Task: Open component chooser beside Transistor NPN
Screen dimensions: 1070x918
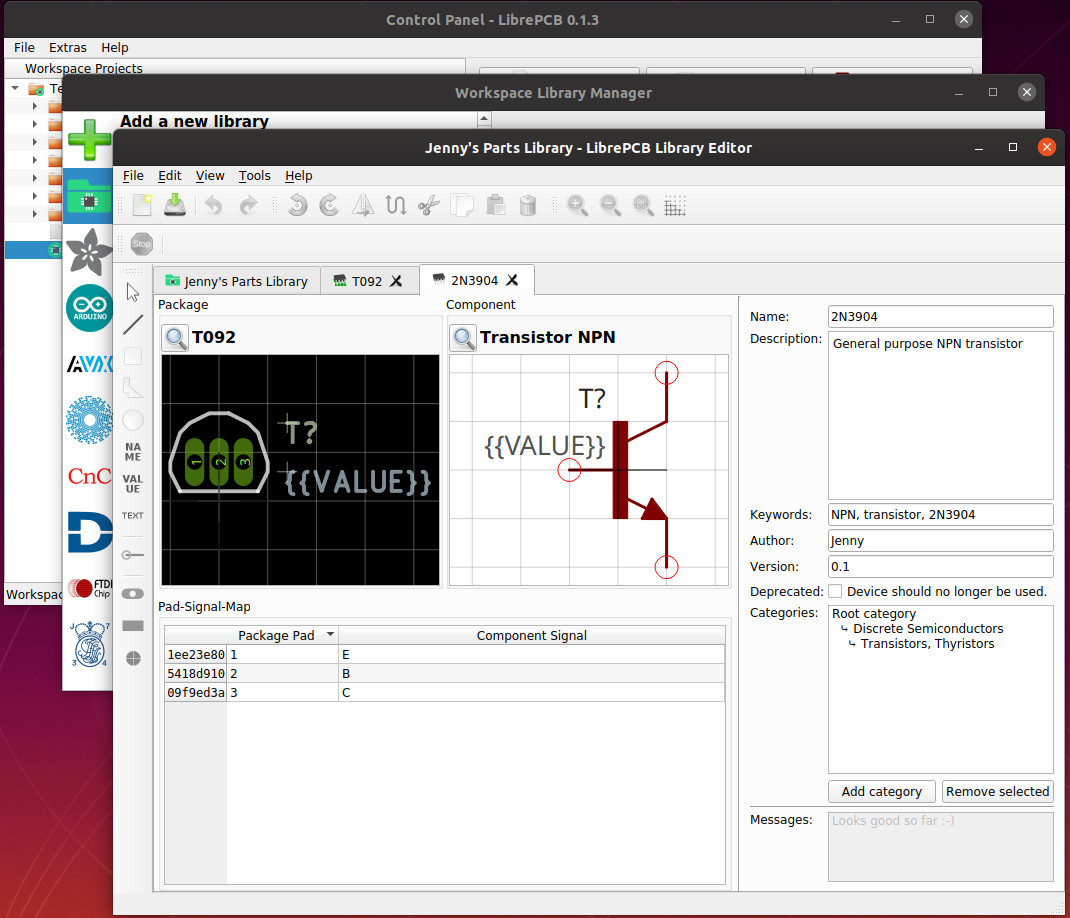Action: click(x=463, y=338)
